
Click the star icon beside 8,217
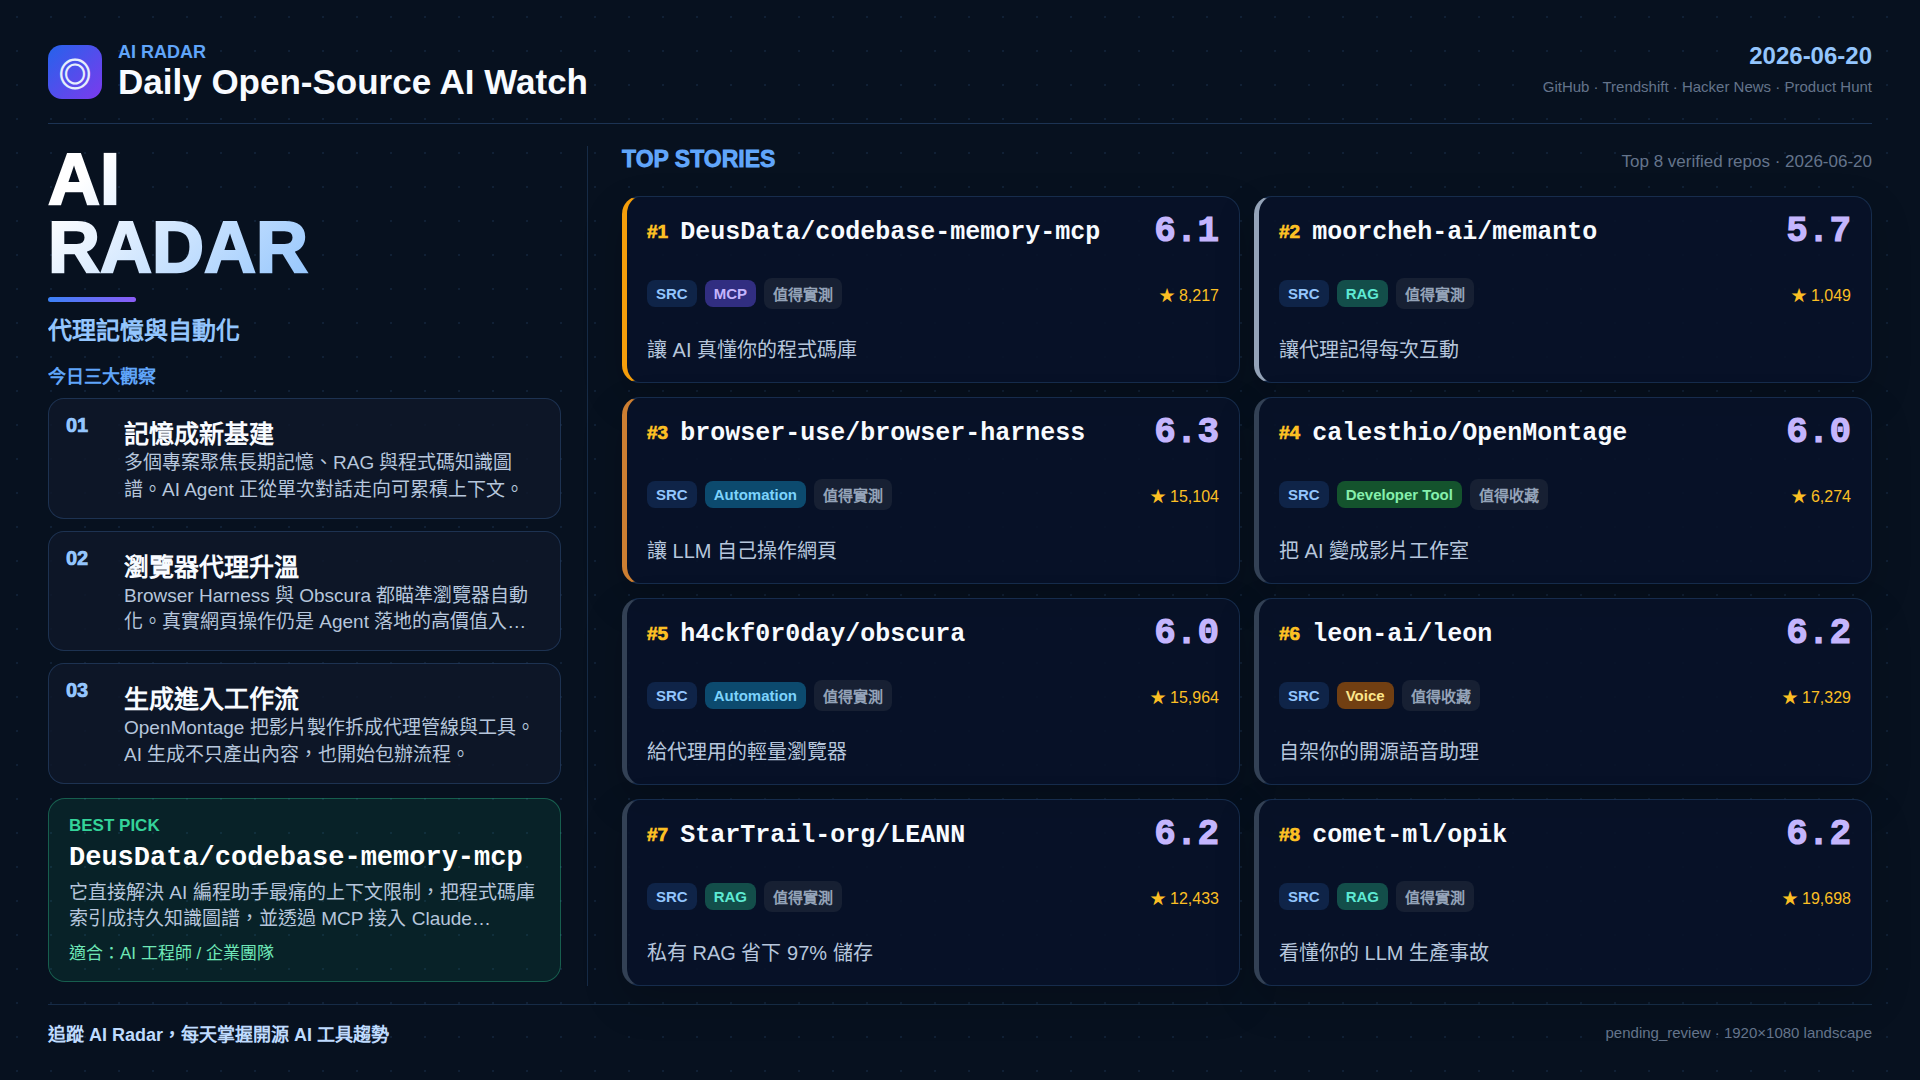pos(1166,295)
